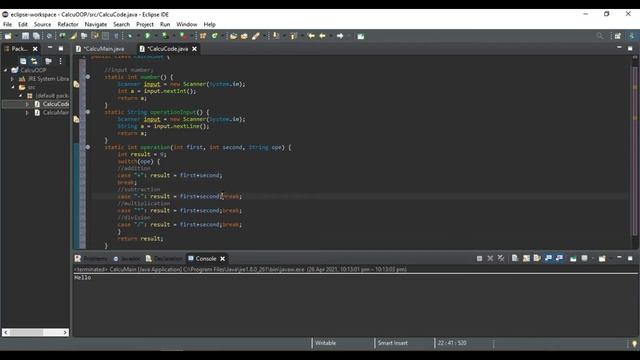The image size is (640, 360).
Task: Click the Open Type toolbar icon
Action: pos(233,36)
